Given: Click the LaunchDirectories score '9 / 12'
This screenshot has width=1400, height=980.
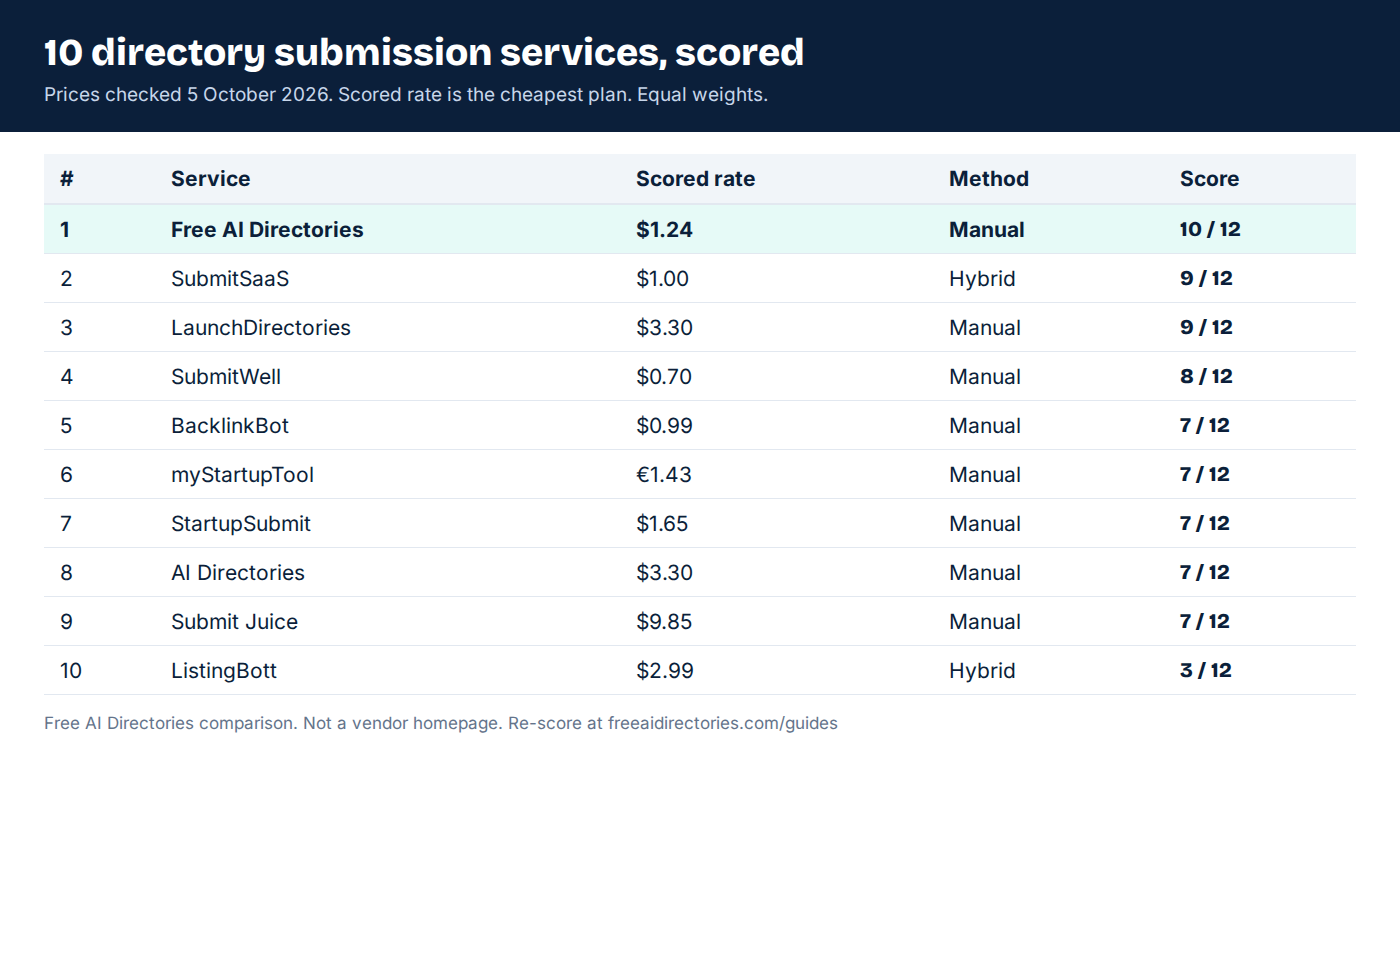Looking at the screenshot, I should 1206,328.
